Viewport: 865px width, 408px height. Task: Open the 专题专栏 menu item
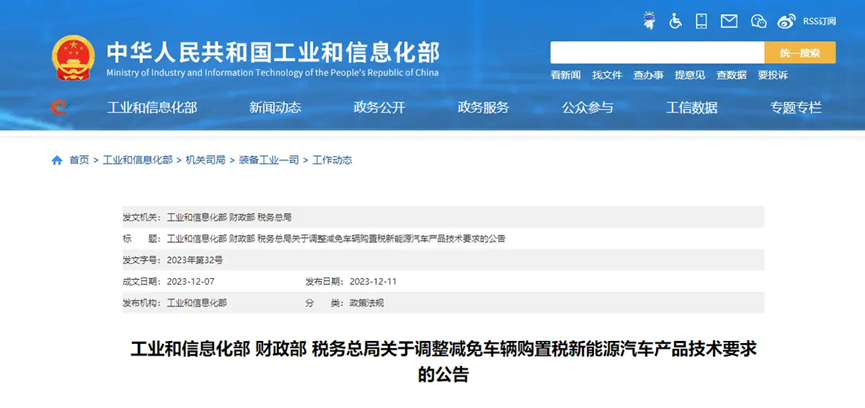(x=796, y=108)
